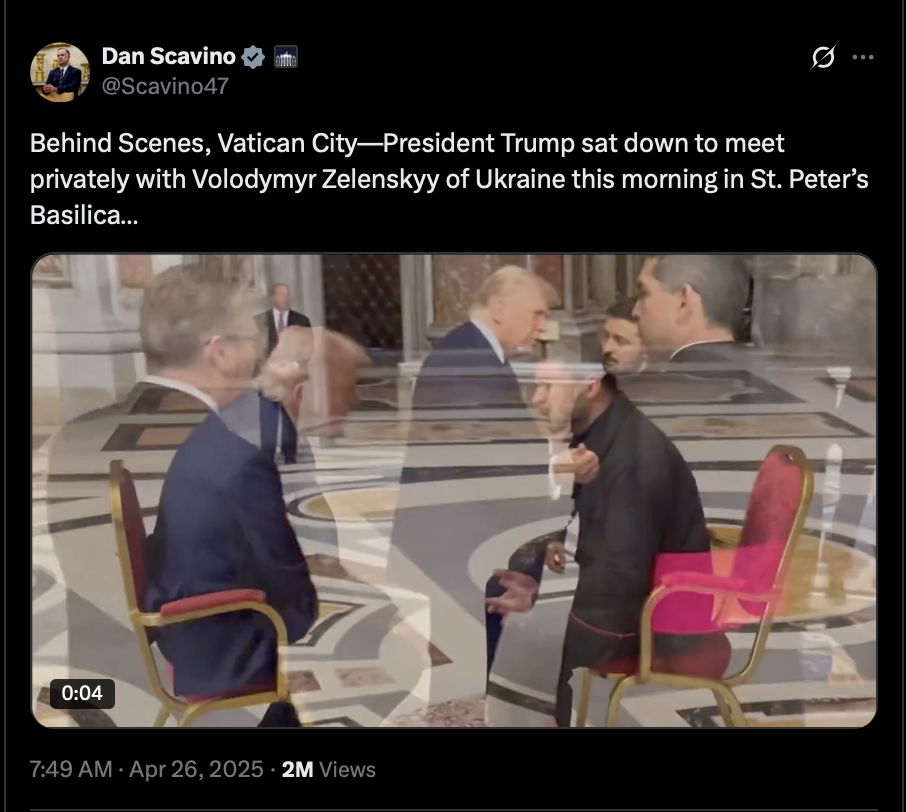Click the 0:04 video duration badge
Image resolution: width=906 pixels, height=812 pixels.
click(82, 693)
